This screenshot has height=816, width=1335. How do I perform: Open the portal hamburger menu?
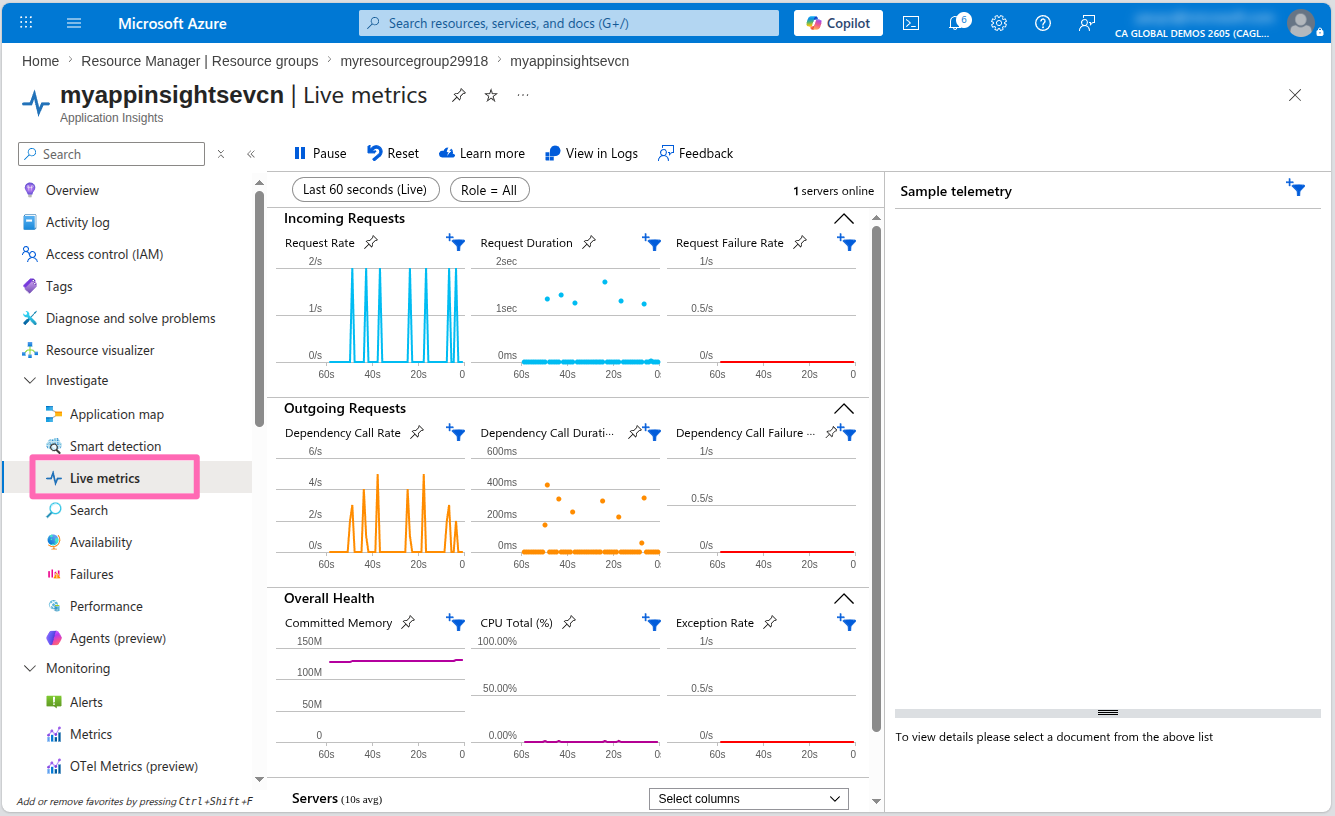[74, 22]
